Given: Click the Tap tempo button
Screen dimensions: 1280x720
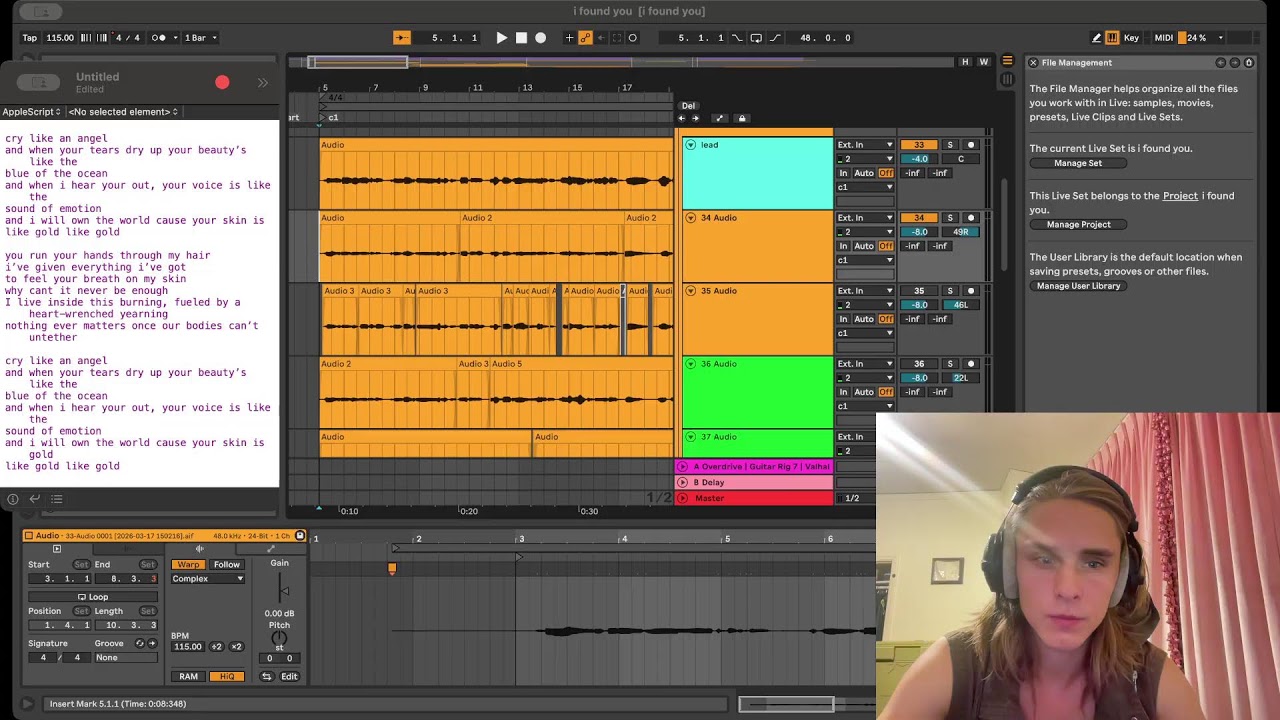Looking at the screenshot, I should click(x=30, y=38).
